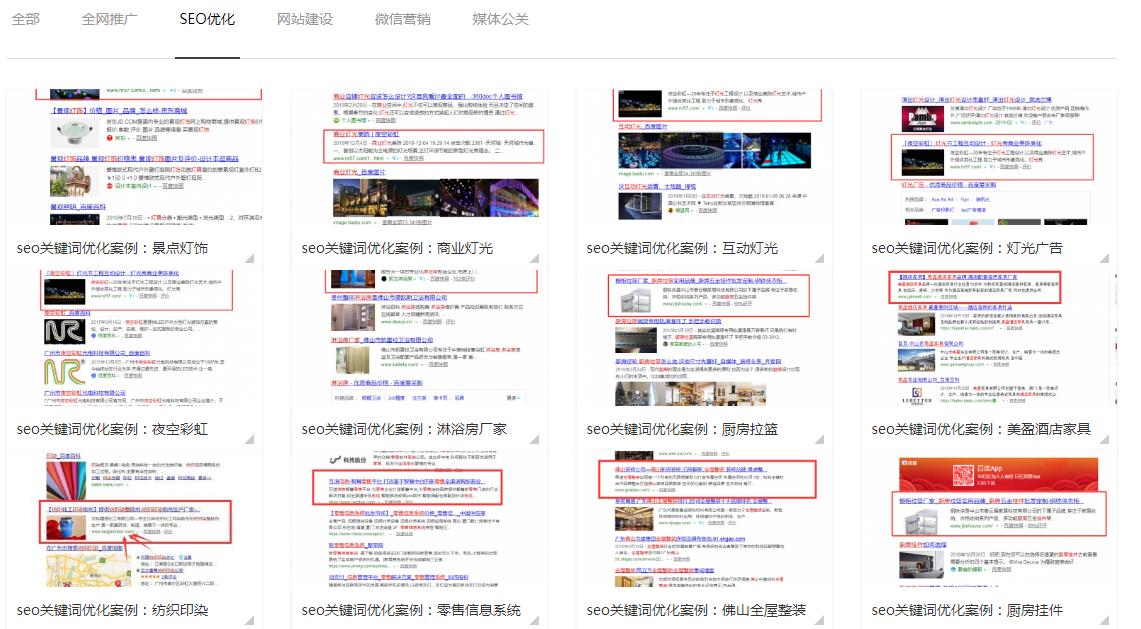Viewport: 1141px width, 629px height.
Task: Open the 纺织印染 case thumbnail image
Action: pos(134,520)
